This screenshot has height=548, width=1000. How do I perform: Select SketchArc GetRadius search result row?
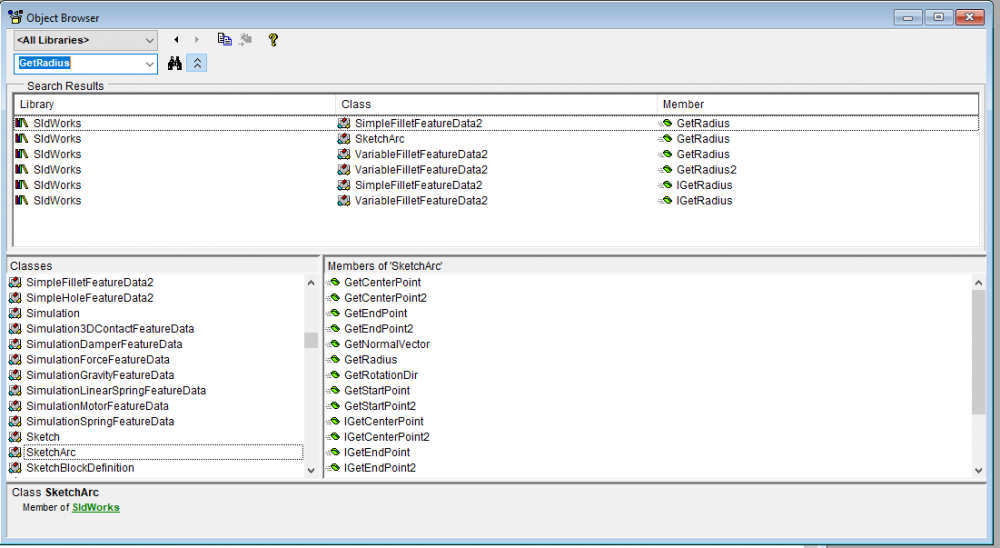pyautogui.click(x=496, y=138)
